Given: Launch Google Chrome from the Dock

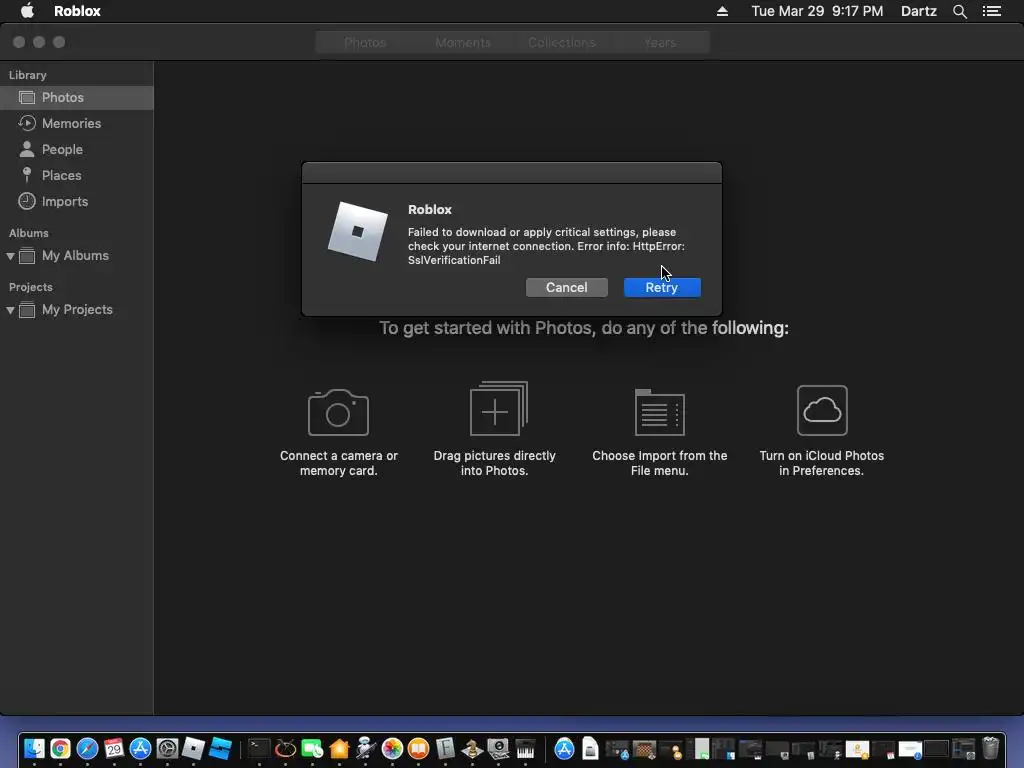Looking at the screenshot, I should click(x=60, y=748).
